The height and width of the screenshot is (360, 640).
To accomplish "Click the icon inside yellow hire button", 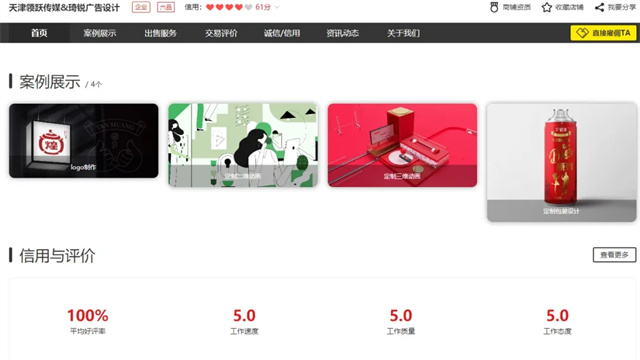I will pyautogui.click(x=582, y=33).
